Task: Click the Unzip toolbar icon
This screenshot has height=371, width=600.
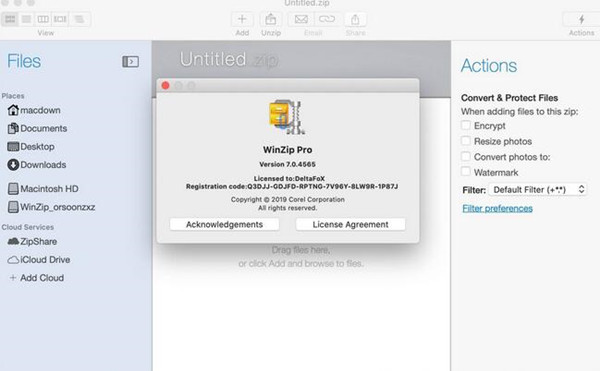Action: [x=271, y=19]
